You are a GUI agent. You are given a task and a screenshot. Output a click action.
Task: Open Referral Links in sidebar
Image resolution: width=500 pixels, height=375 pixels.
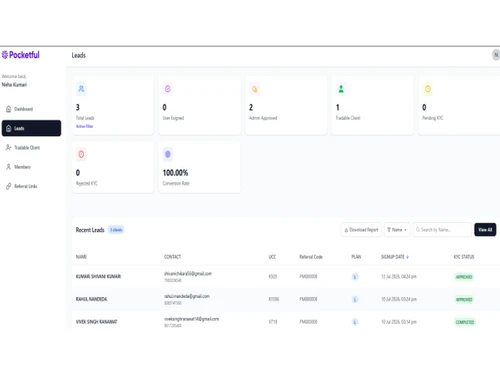pyautogui.click(x=21, y=186)
